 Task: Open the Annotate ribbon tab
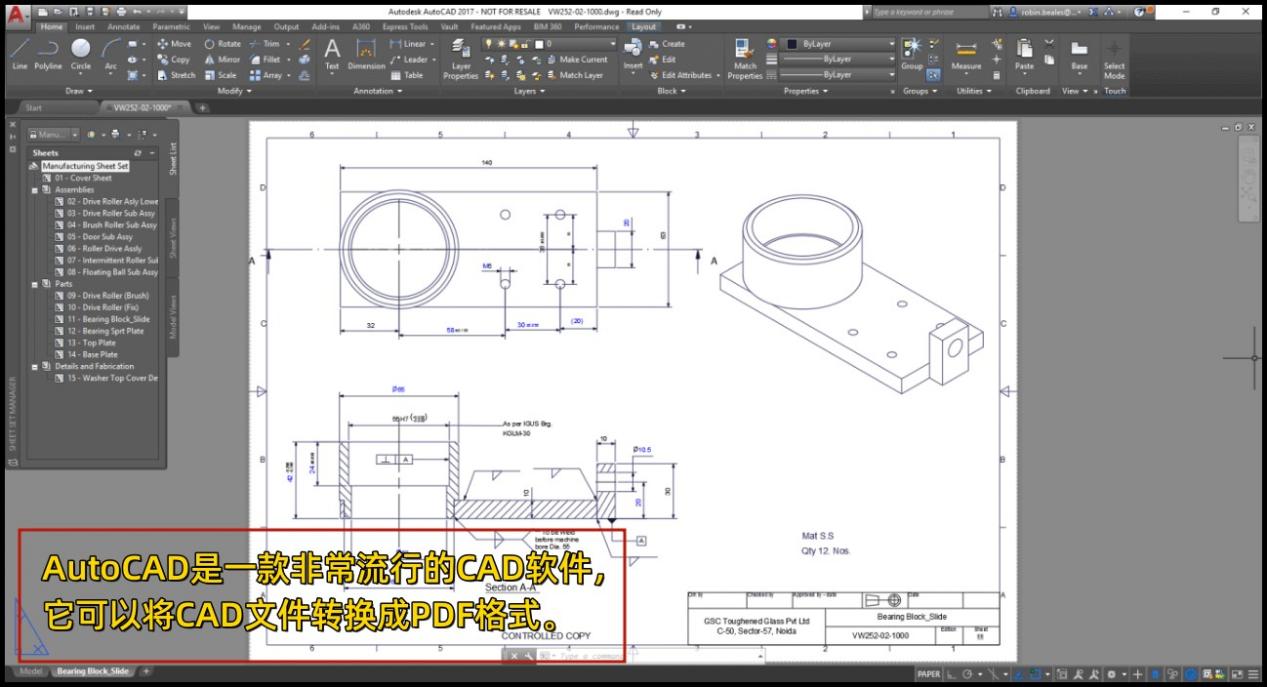point(124,27)
